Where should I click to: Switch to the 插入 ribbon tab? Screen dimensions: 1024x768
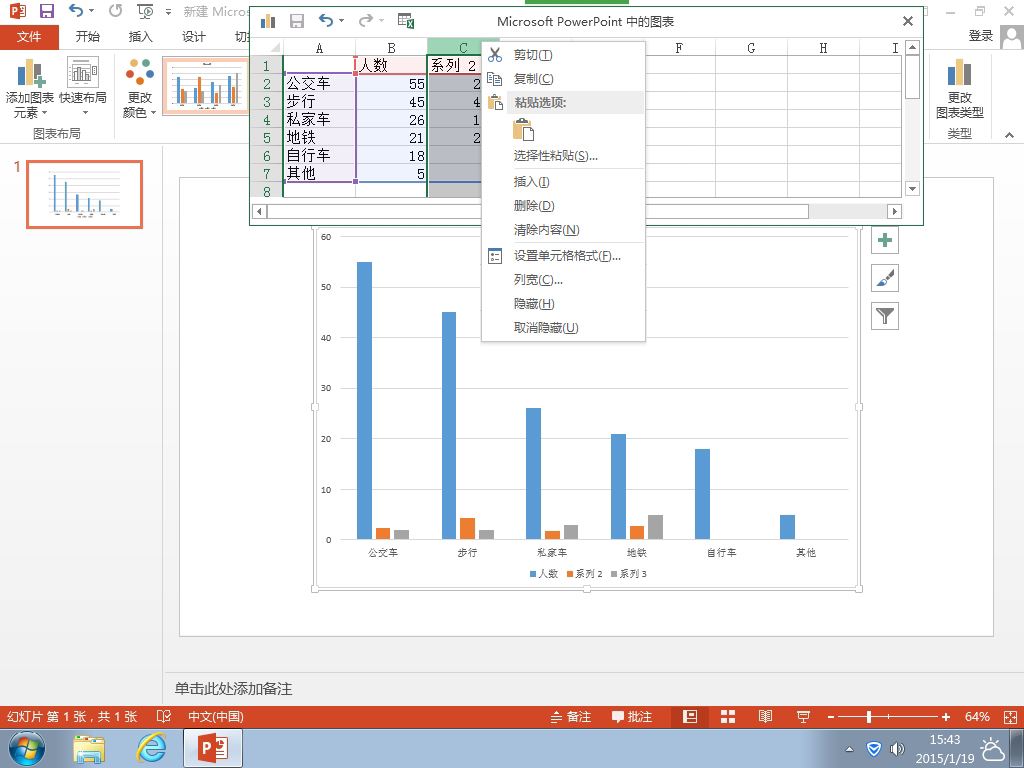(140, 37)
